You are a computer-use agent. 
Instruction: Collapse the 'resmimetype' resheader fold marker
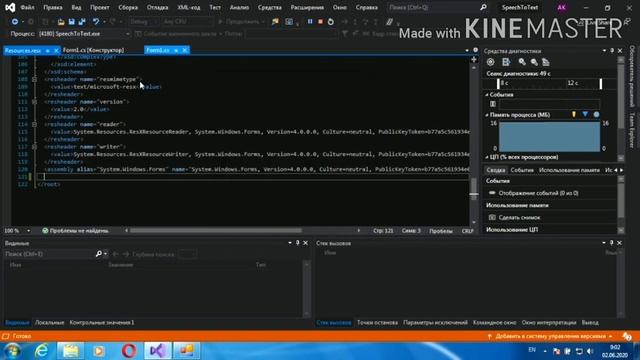[x=35, y=79]
